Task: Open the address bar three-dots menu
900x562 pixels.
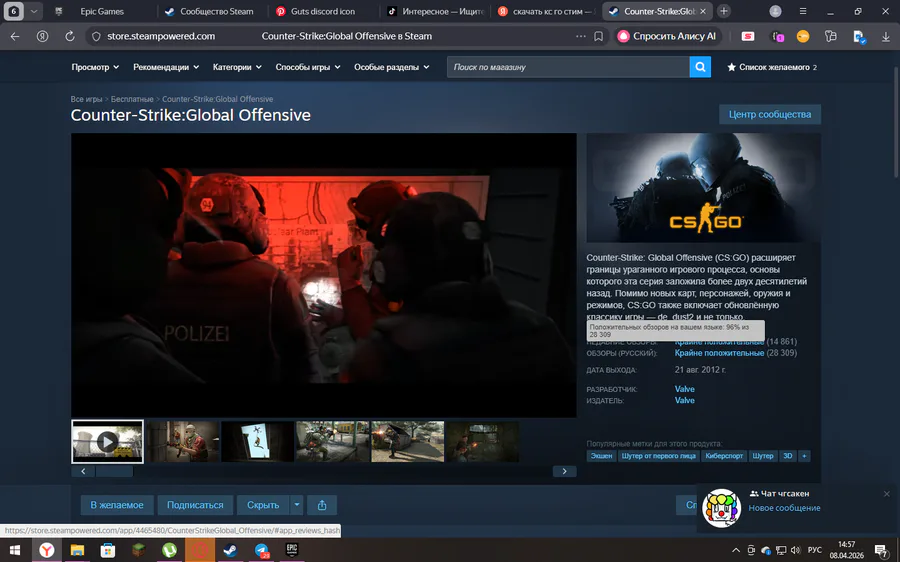Action: coord(581,36)
